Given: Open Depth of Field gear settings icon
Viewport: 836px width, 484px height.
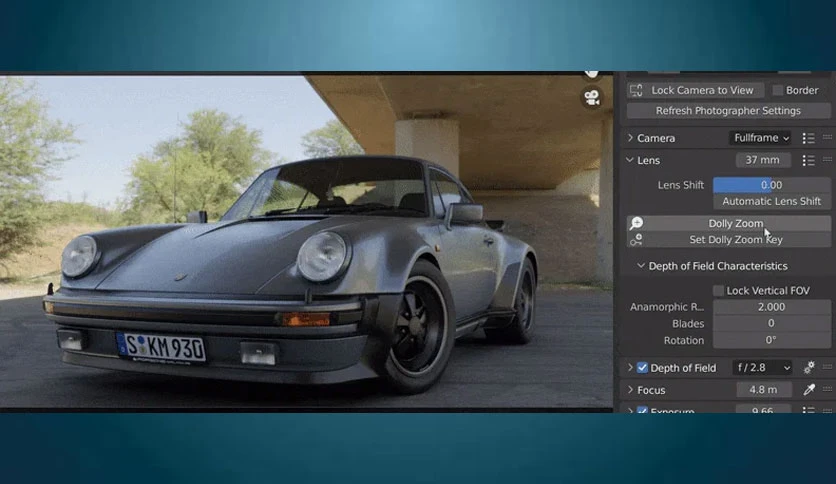Looking at the screenshot, I should pos(809,367).
